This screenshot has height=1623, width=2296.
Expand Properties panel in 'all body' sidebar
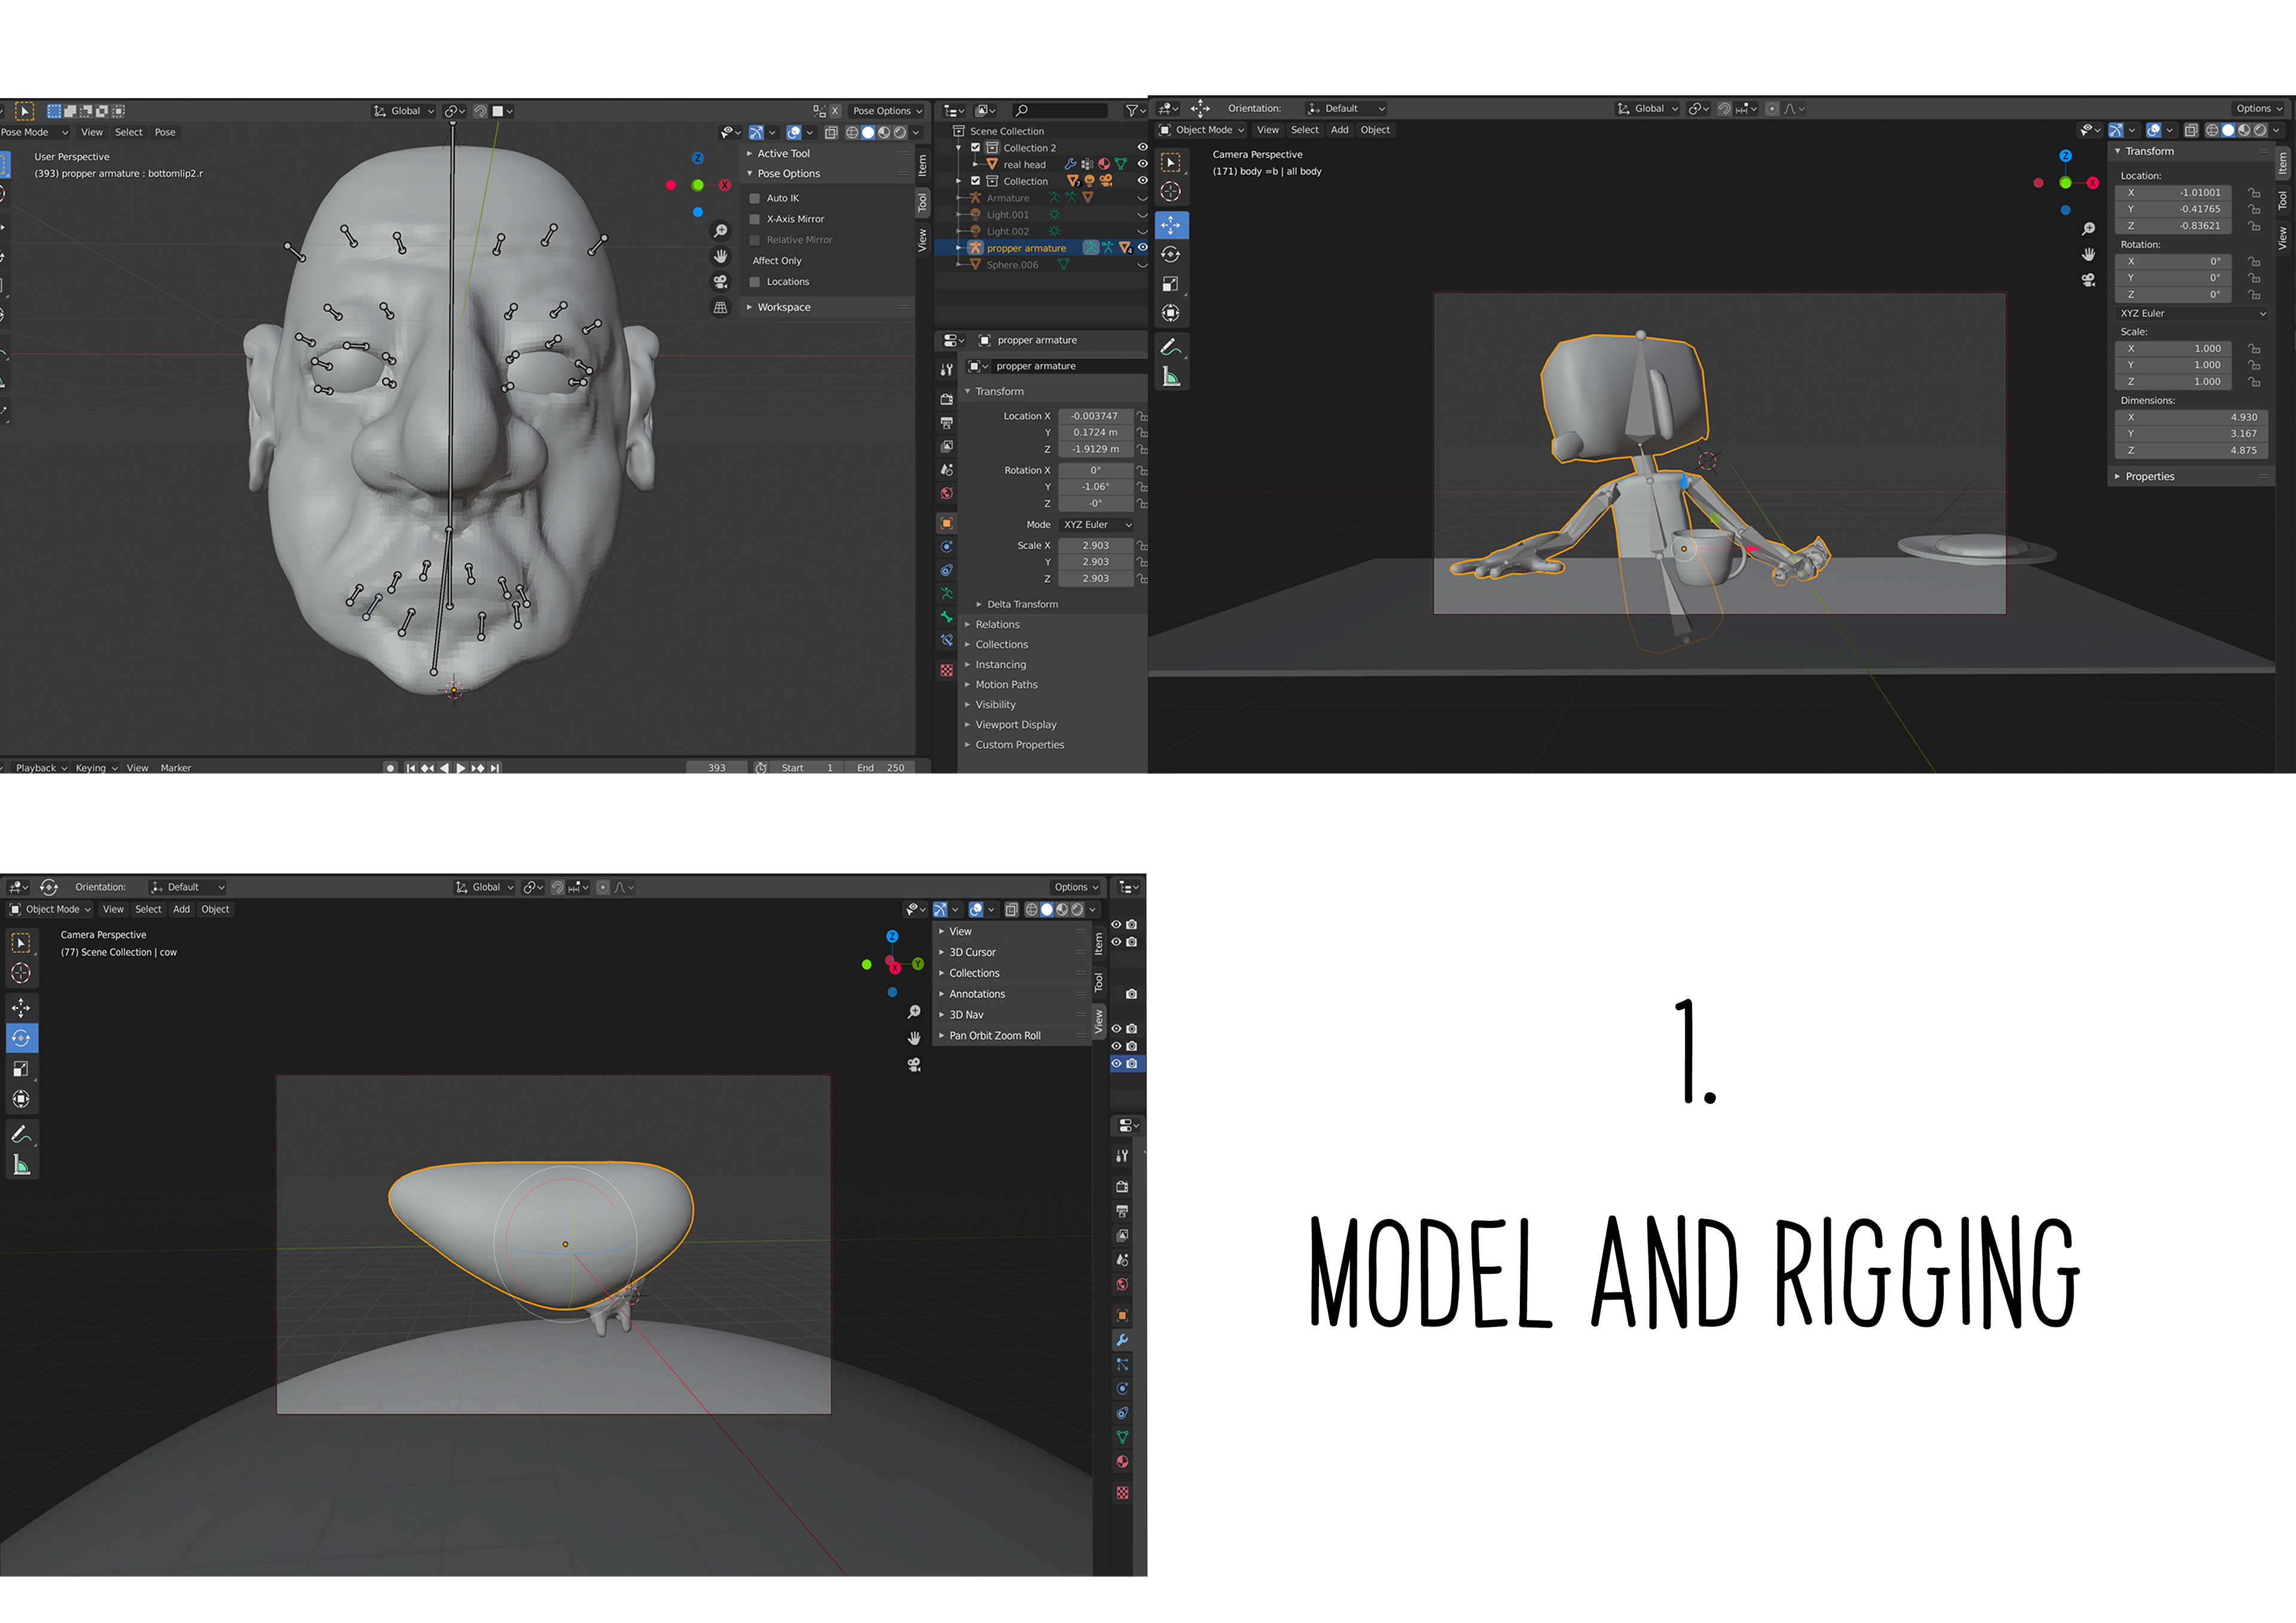[2149, 477]
